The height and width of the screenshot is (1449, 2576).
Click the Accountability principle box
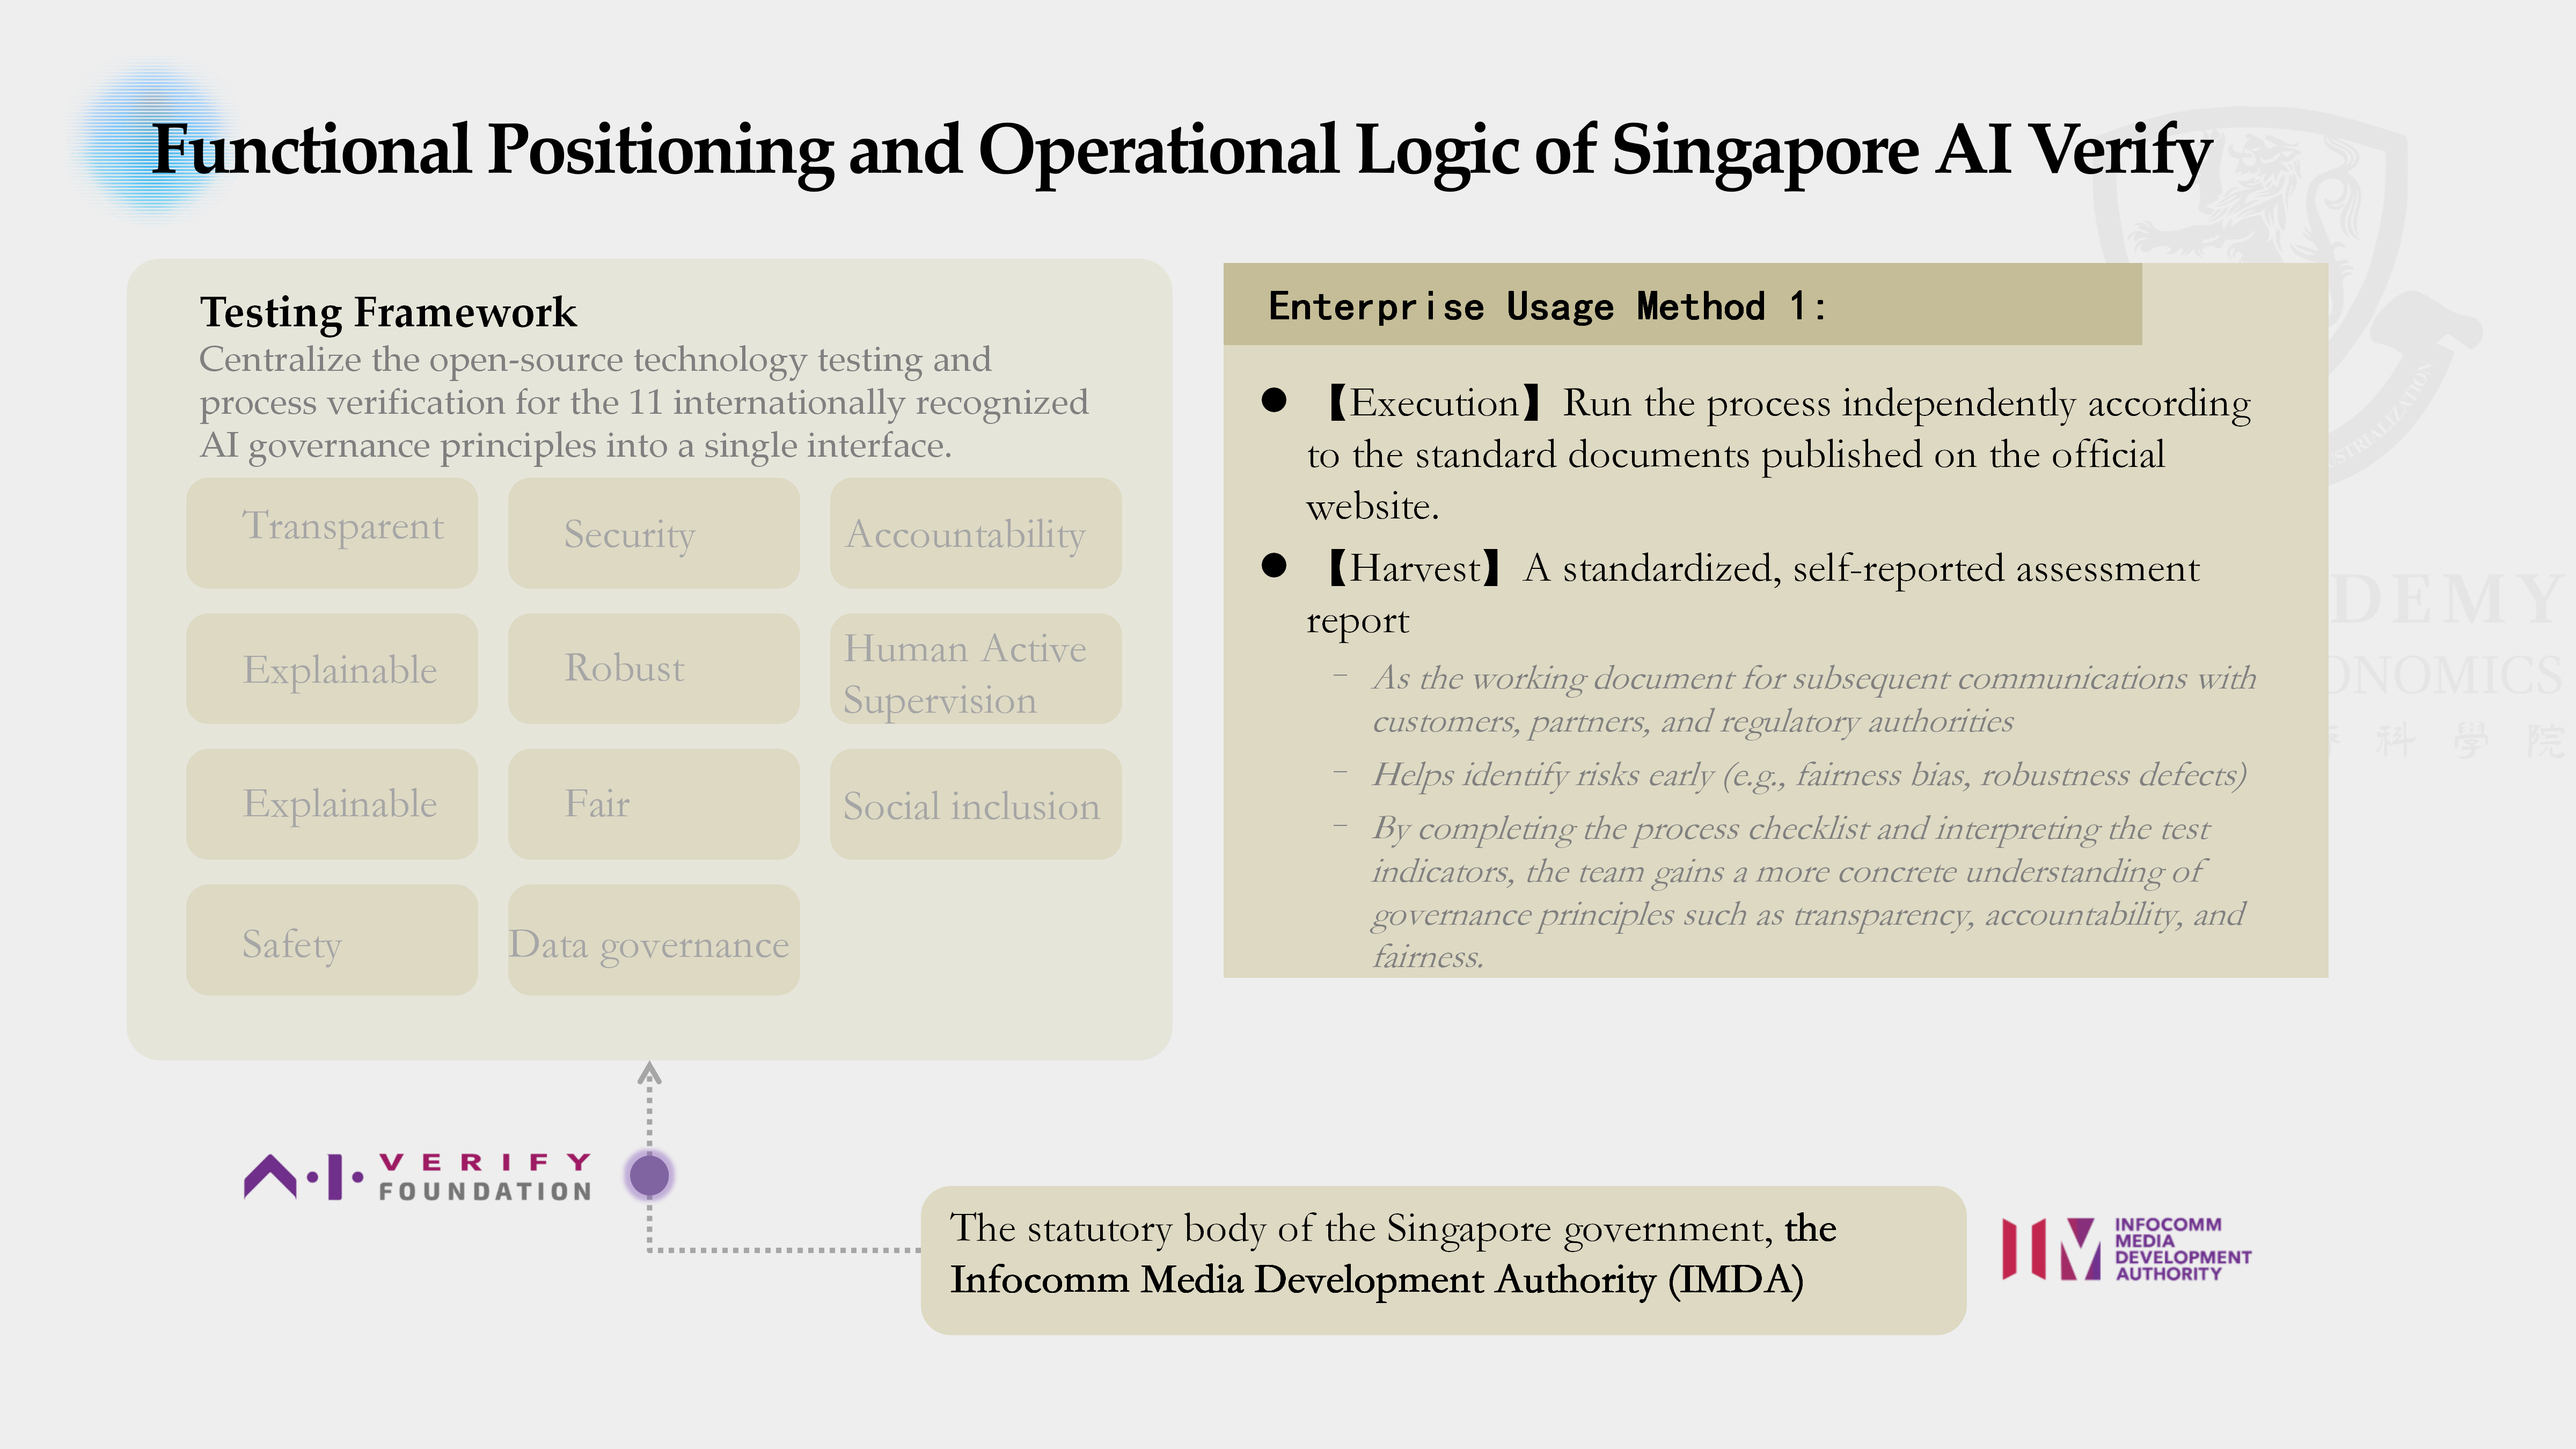tap(975, 532)
